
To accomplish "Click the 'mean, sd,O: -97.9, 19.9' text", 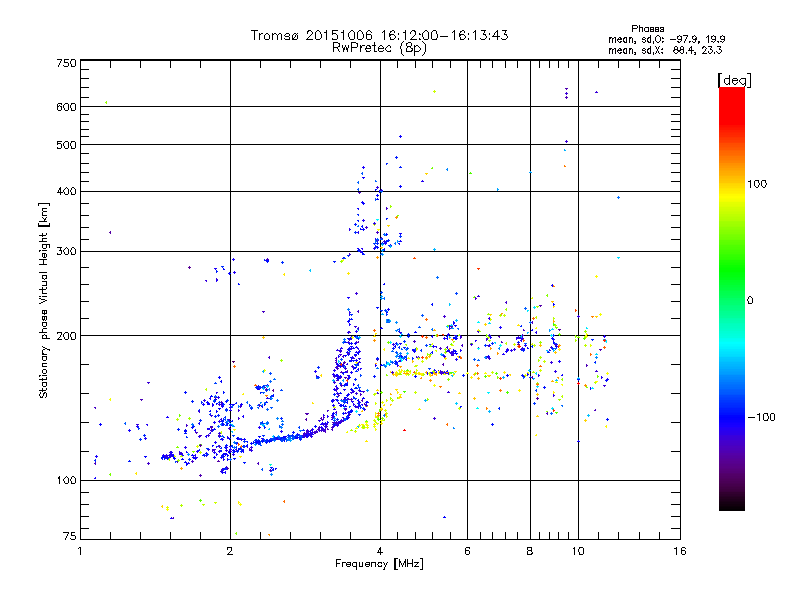I will pos(667,39).
